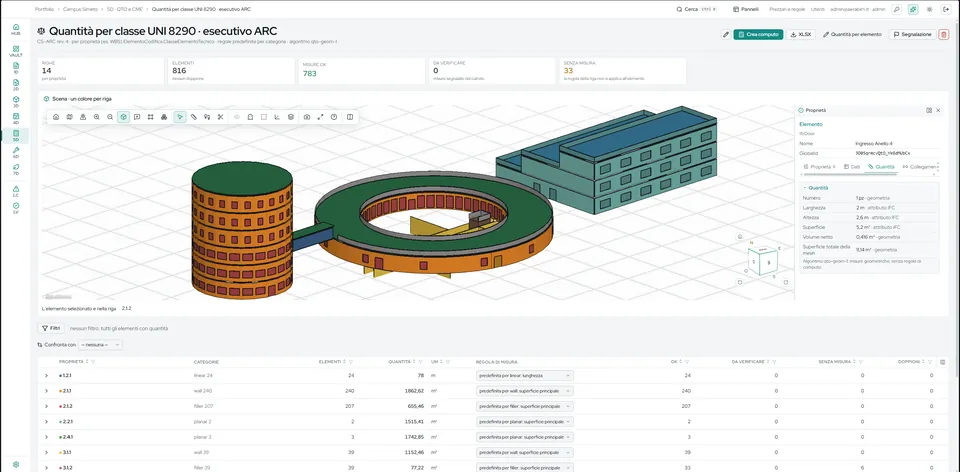Select the 7D module icon

coord(16,168)
